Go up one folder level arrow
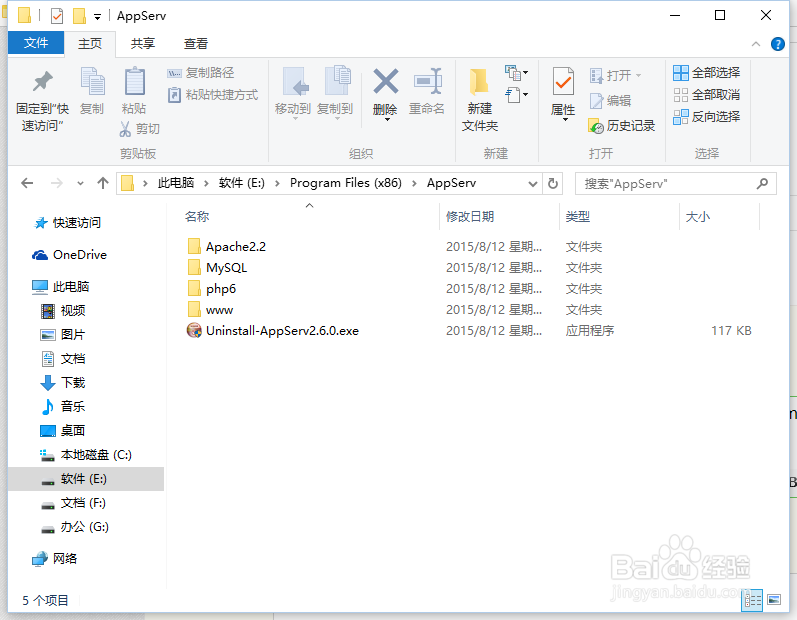The width and height of the screenshot is (797, 620). [x=103, y=183]
